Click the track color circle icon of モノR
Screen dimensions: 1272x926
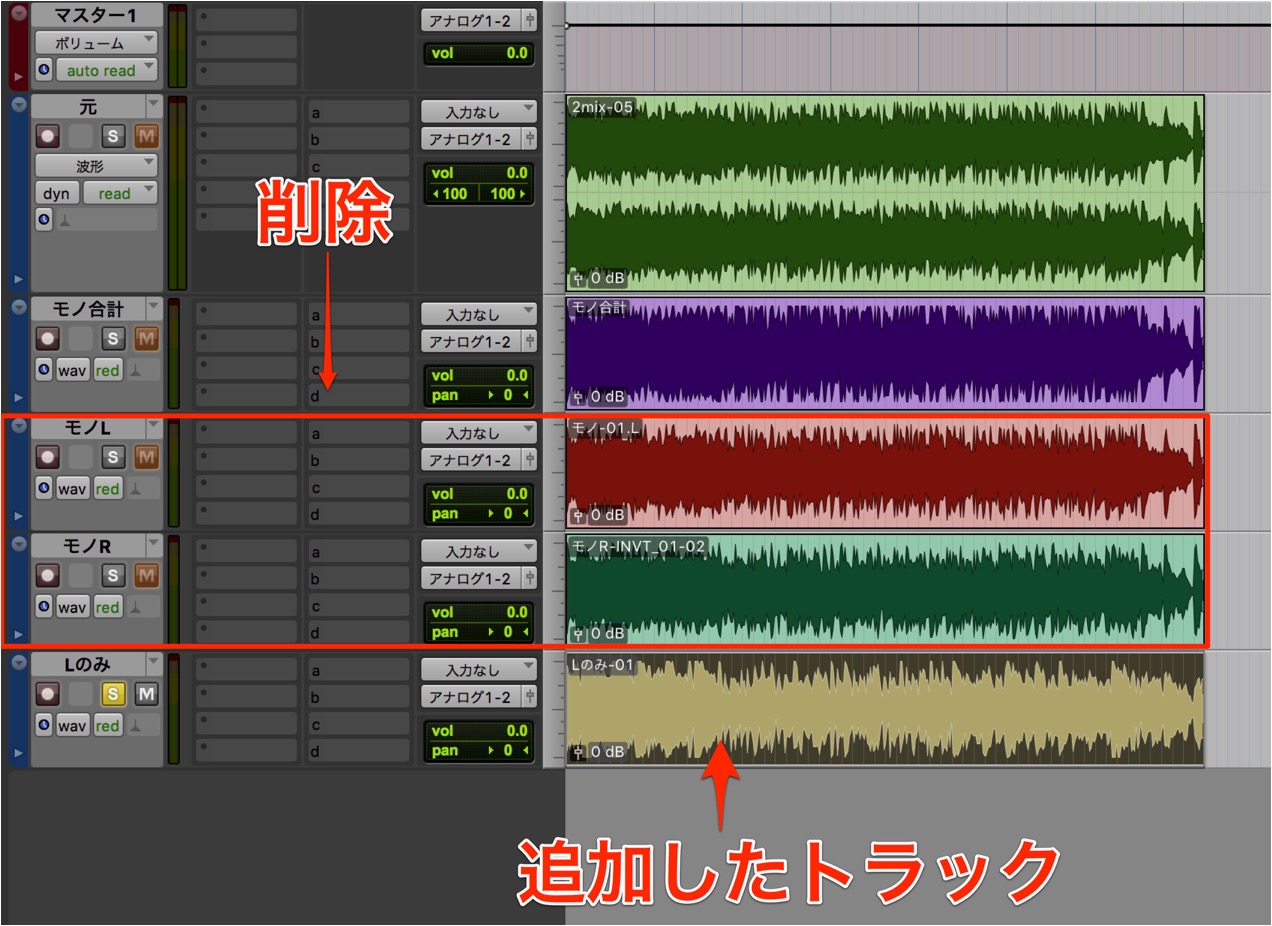tap(18, 545)
